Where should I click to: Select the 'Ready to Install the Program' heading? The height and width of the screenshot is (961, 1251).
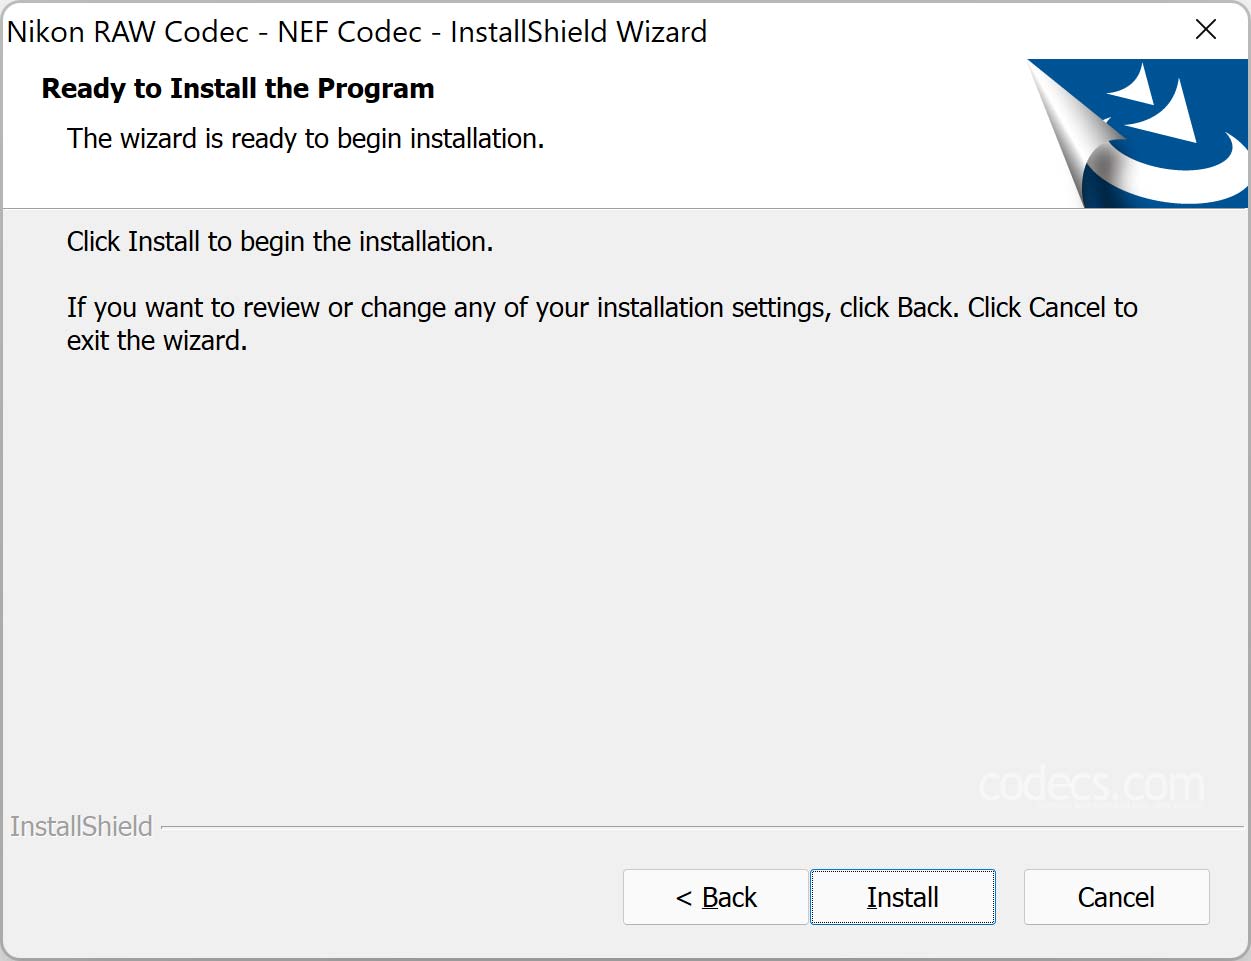238,89
